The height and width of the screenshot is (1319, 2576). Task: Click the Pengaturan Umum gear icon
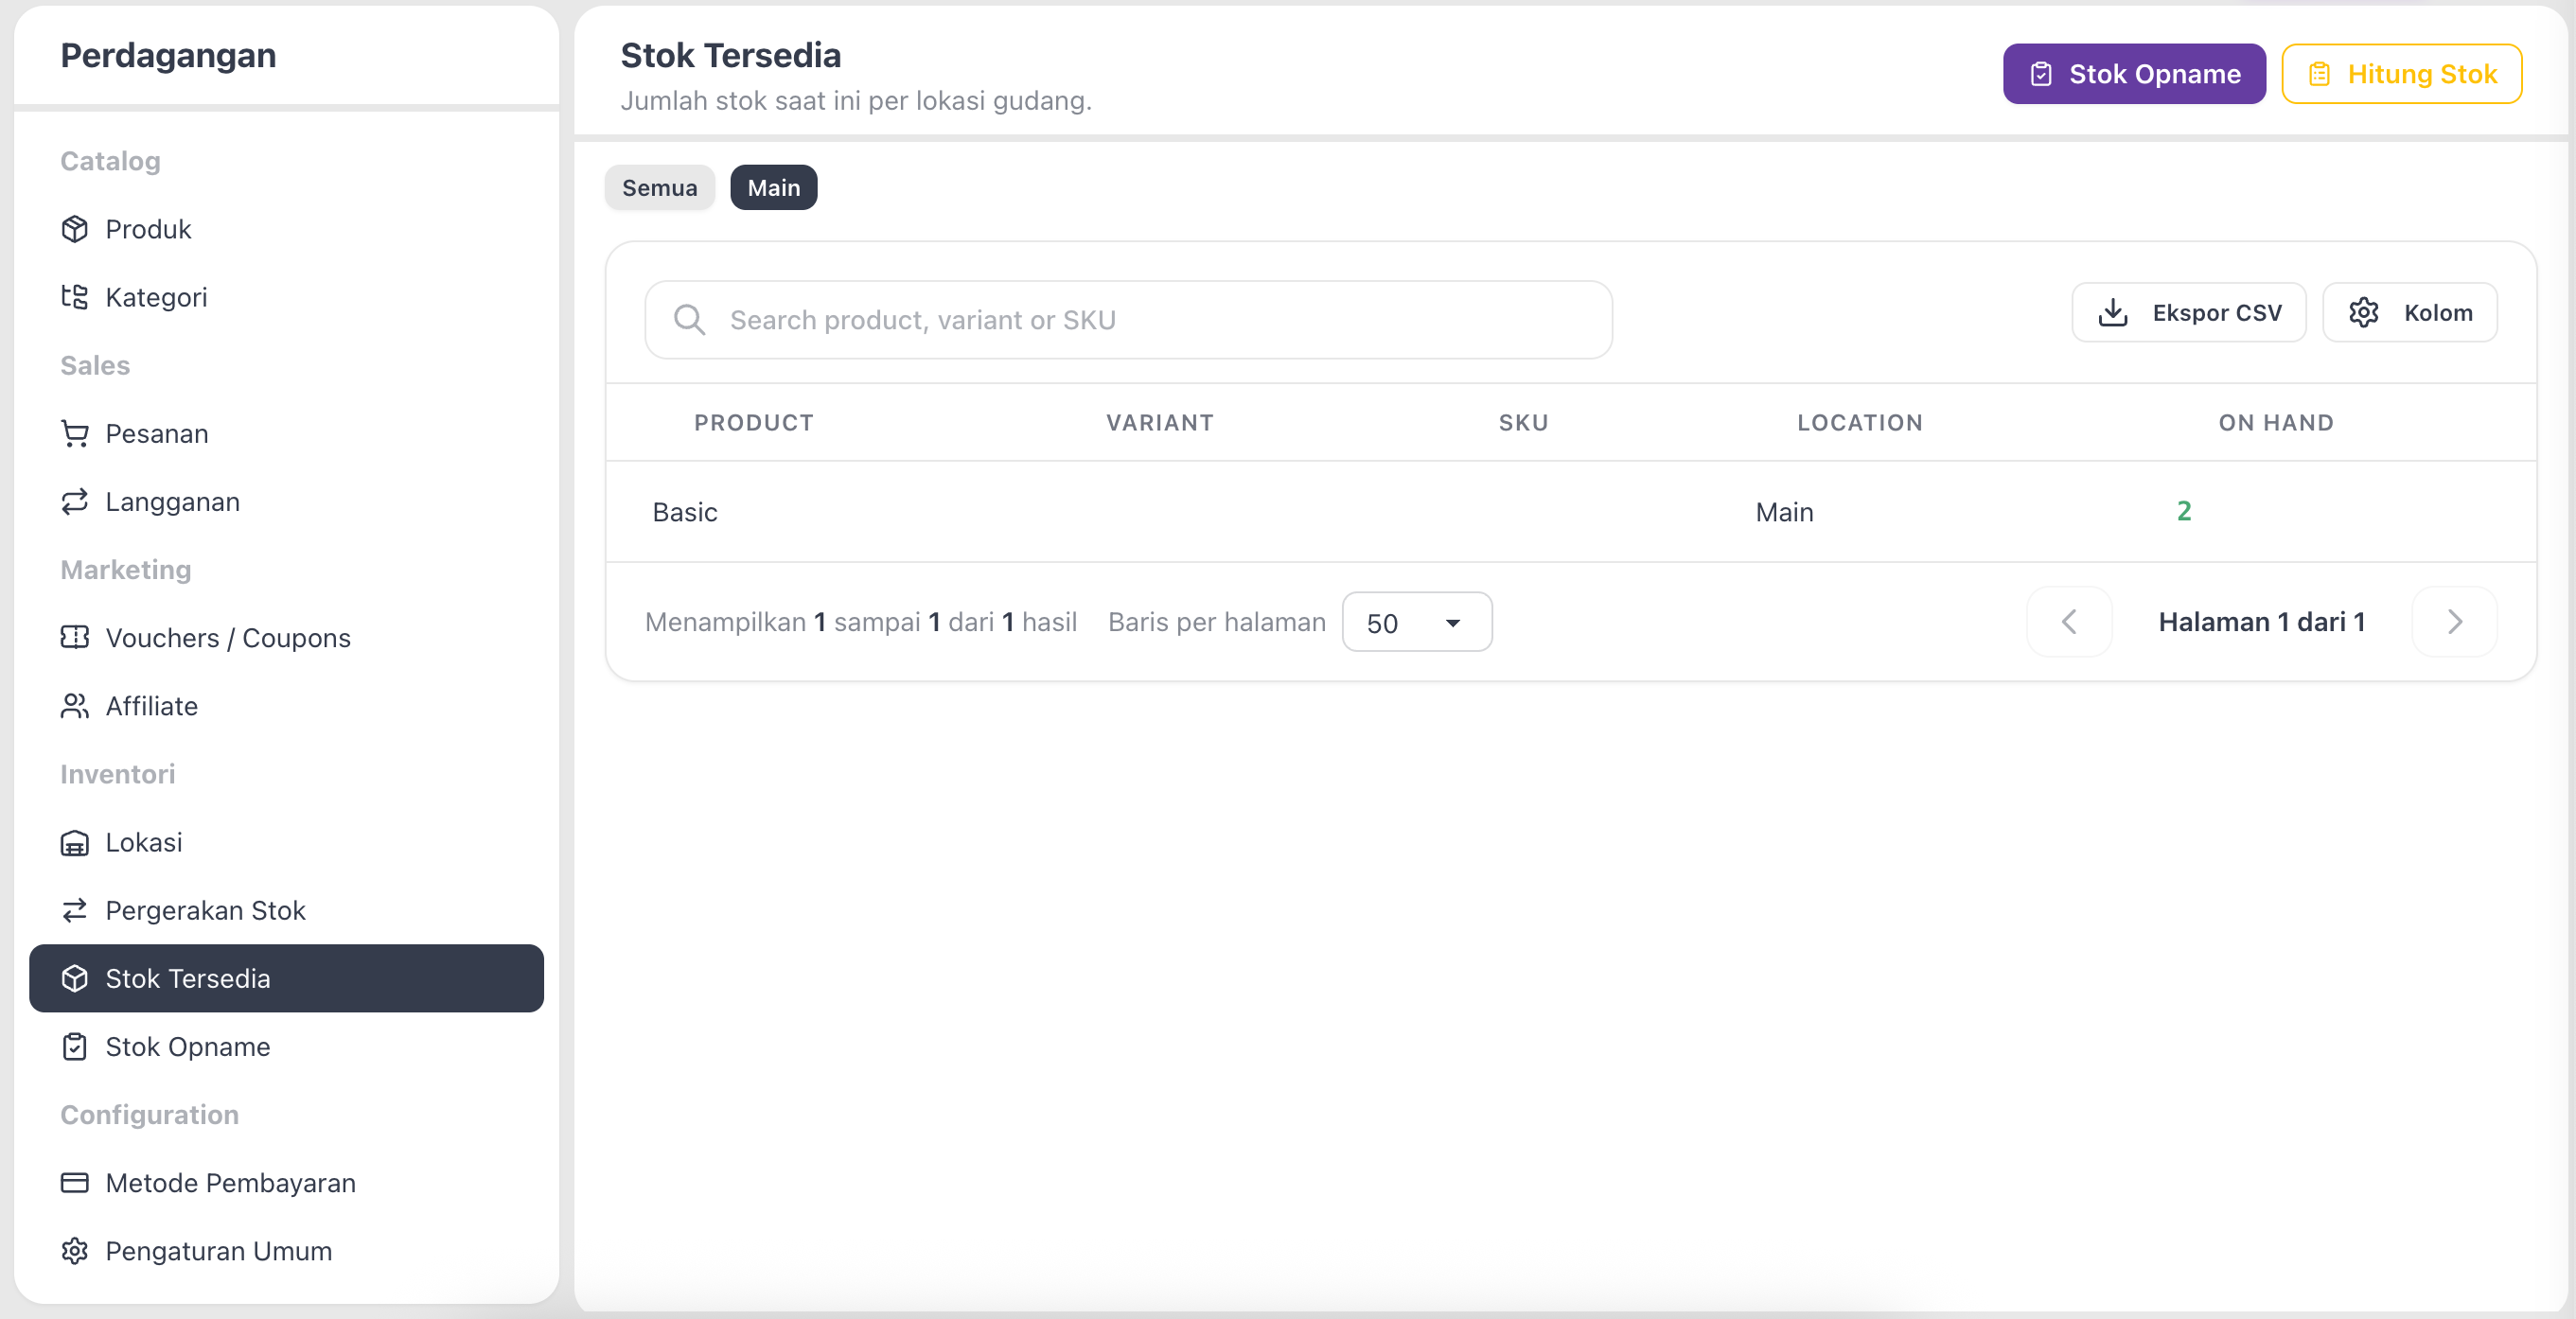[x=75, y=1250]
